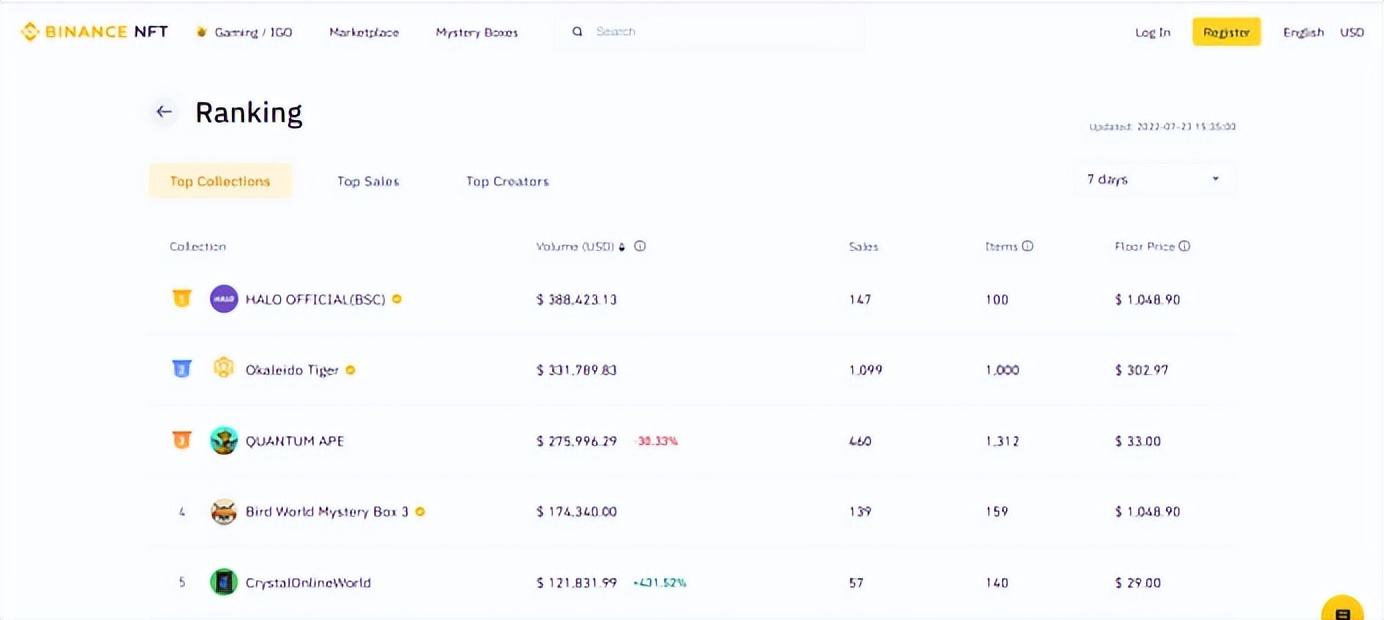
Task: Show the Floor Price info icon
Action: click(1184, 246)
